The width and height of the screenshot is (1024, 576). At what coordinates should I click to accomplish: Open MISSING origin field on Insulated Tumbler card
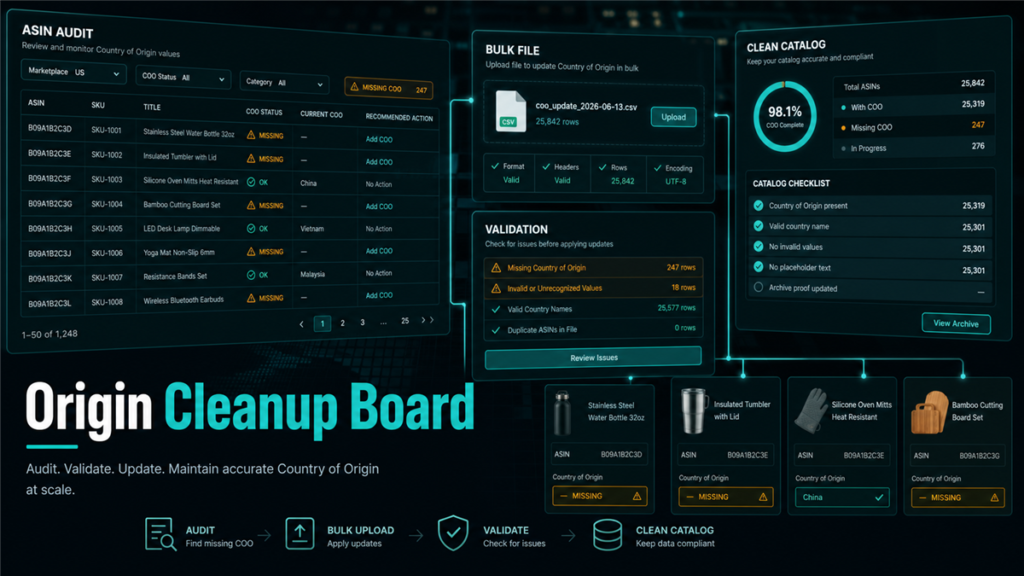tap(726, 497)
